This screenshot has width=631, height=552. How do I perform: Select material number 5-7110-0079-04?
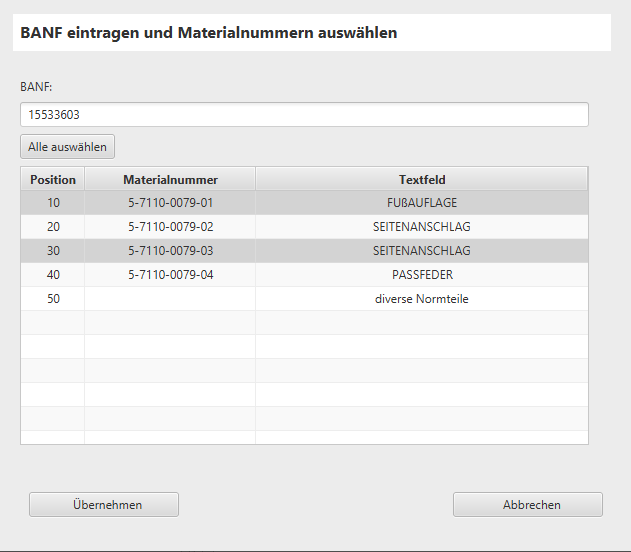170,275
